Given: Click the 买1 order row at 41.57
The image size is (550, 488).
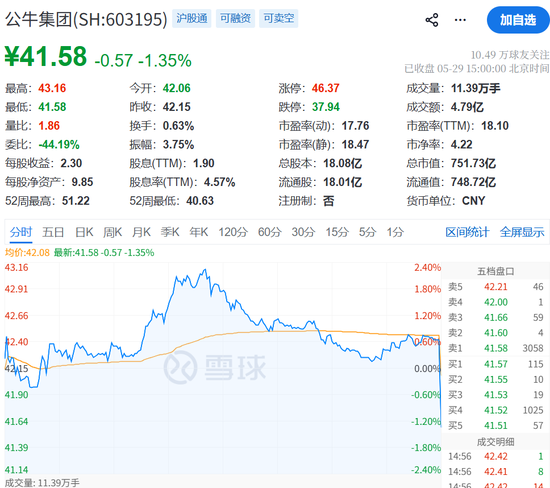Looking at the screenshot, I should pos(495,364).
